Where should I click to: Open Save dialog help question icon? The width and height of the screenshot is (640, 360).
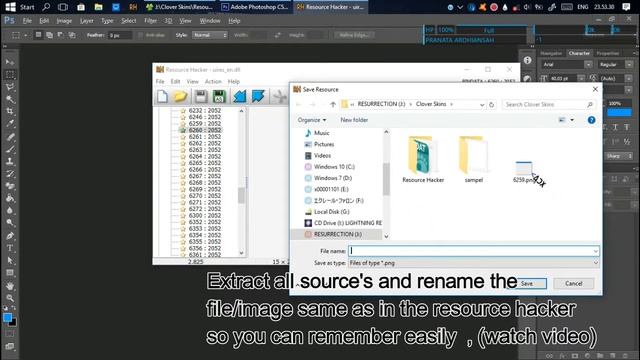591,120
